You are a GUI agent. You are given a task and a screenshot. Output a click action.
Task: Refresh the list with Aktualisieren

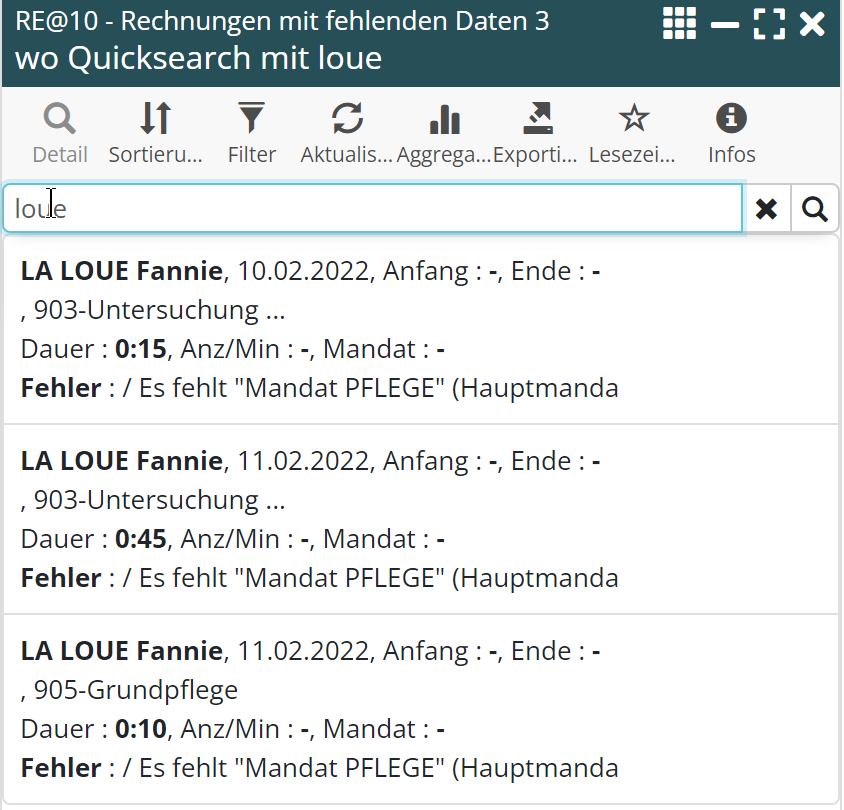(x=346, y=133)
